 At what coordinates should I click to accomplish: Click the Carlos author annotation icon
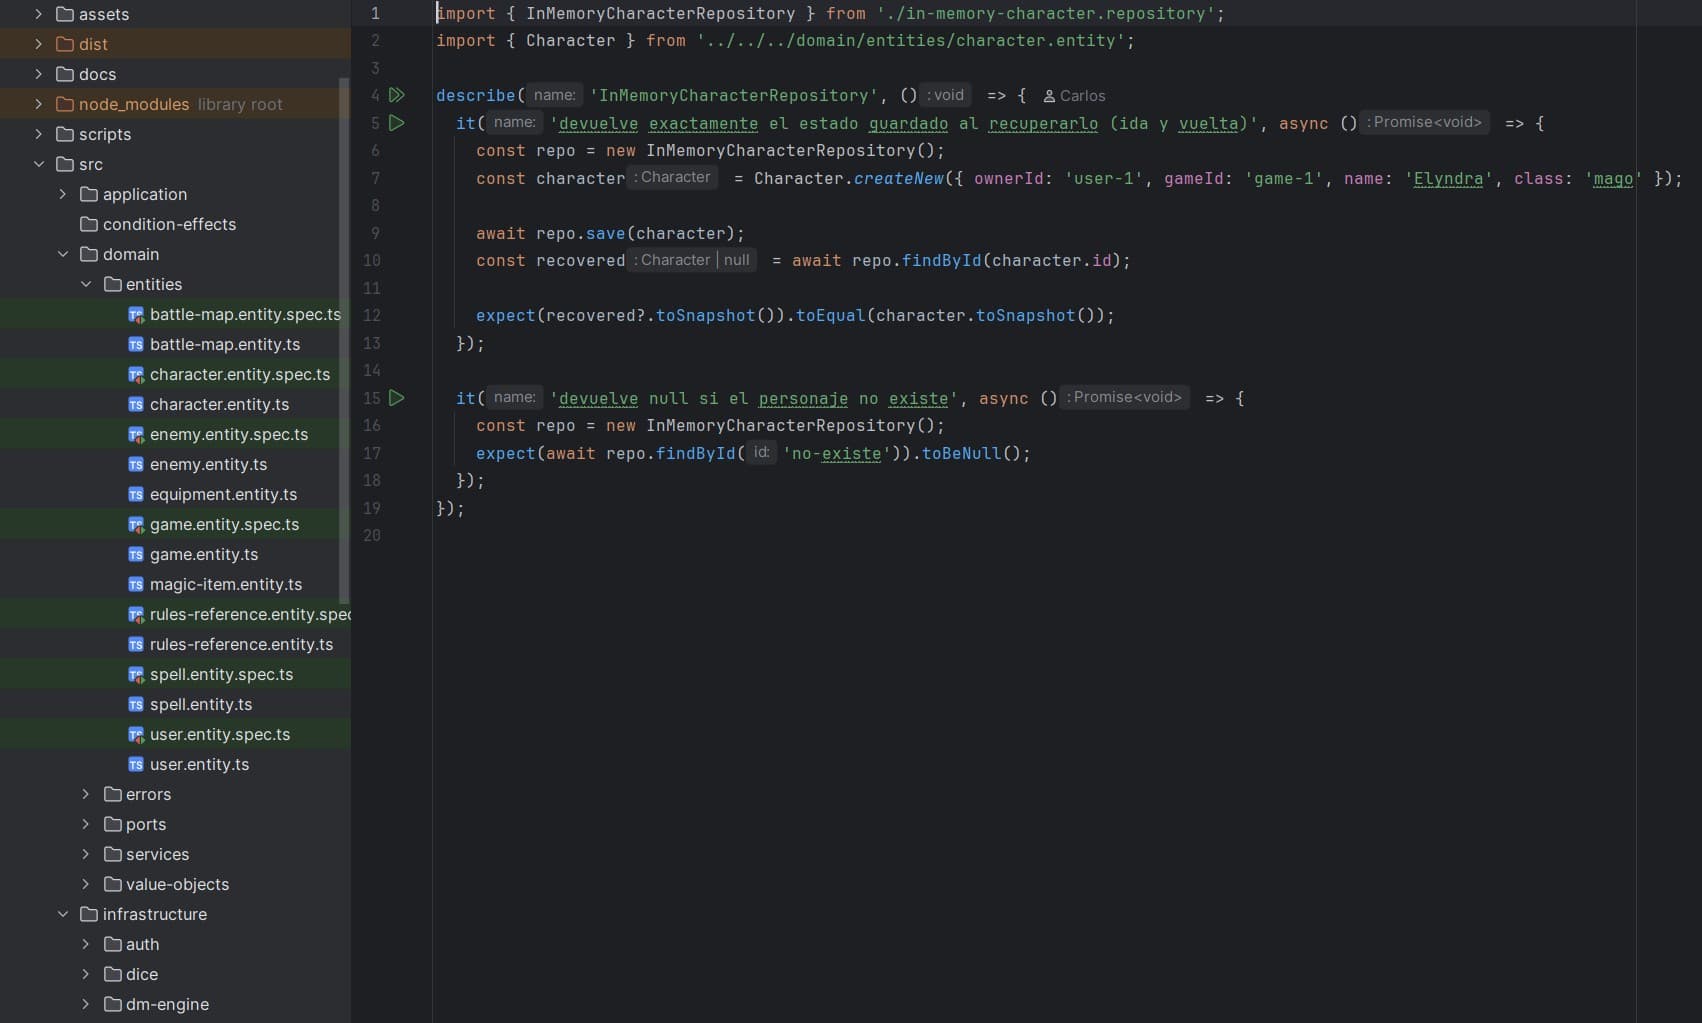click(1049, 96)
